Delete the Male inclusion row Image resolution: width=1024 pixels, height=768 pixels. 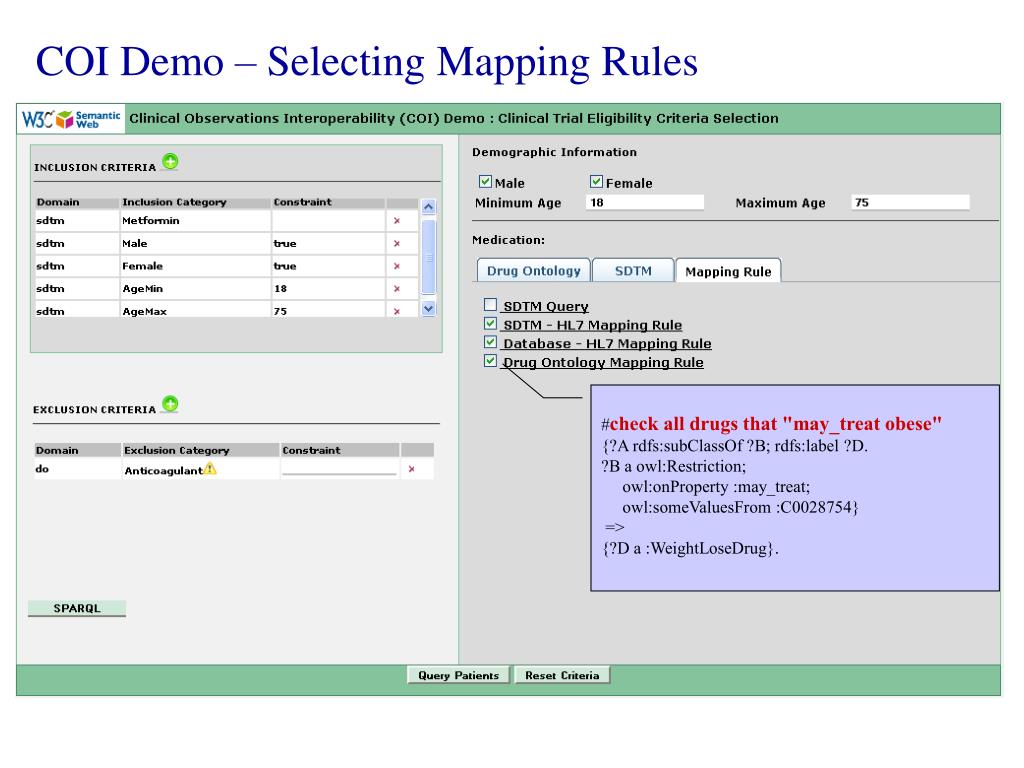[397, 244]
